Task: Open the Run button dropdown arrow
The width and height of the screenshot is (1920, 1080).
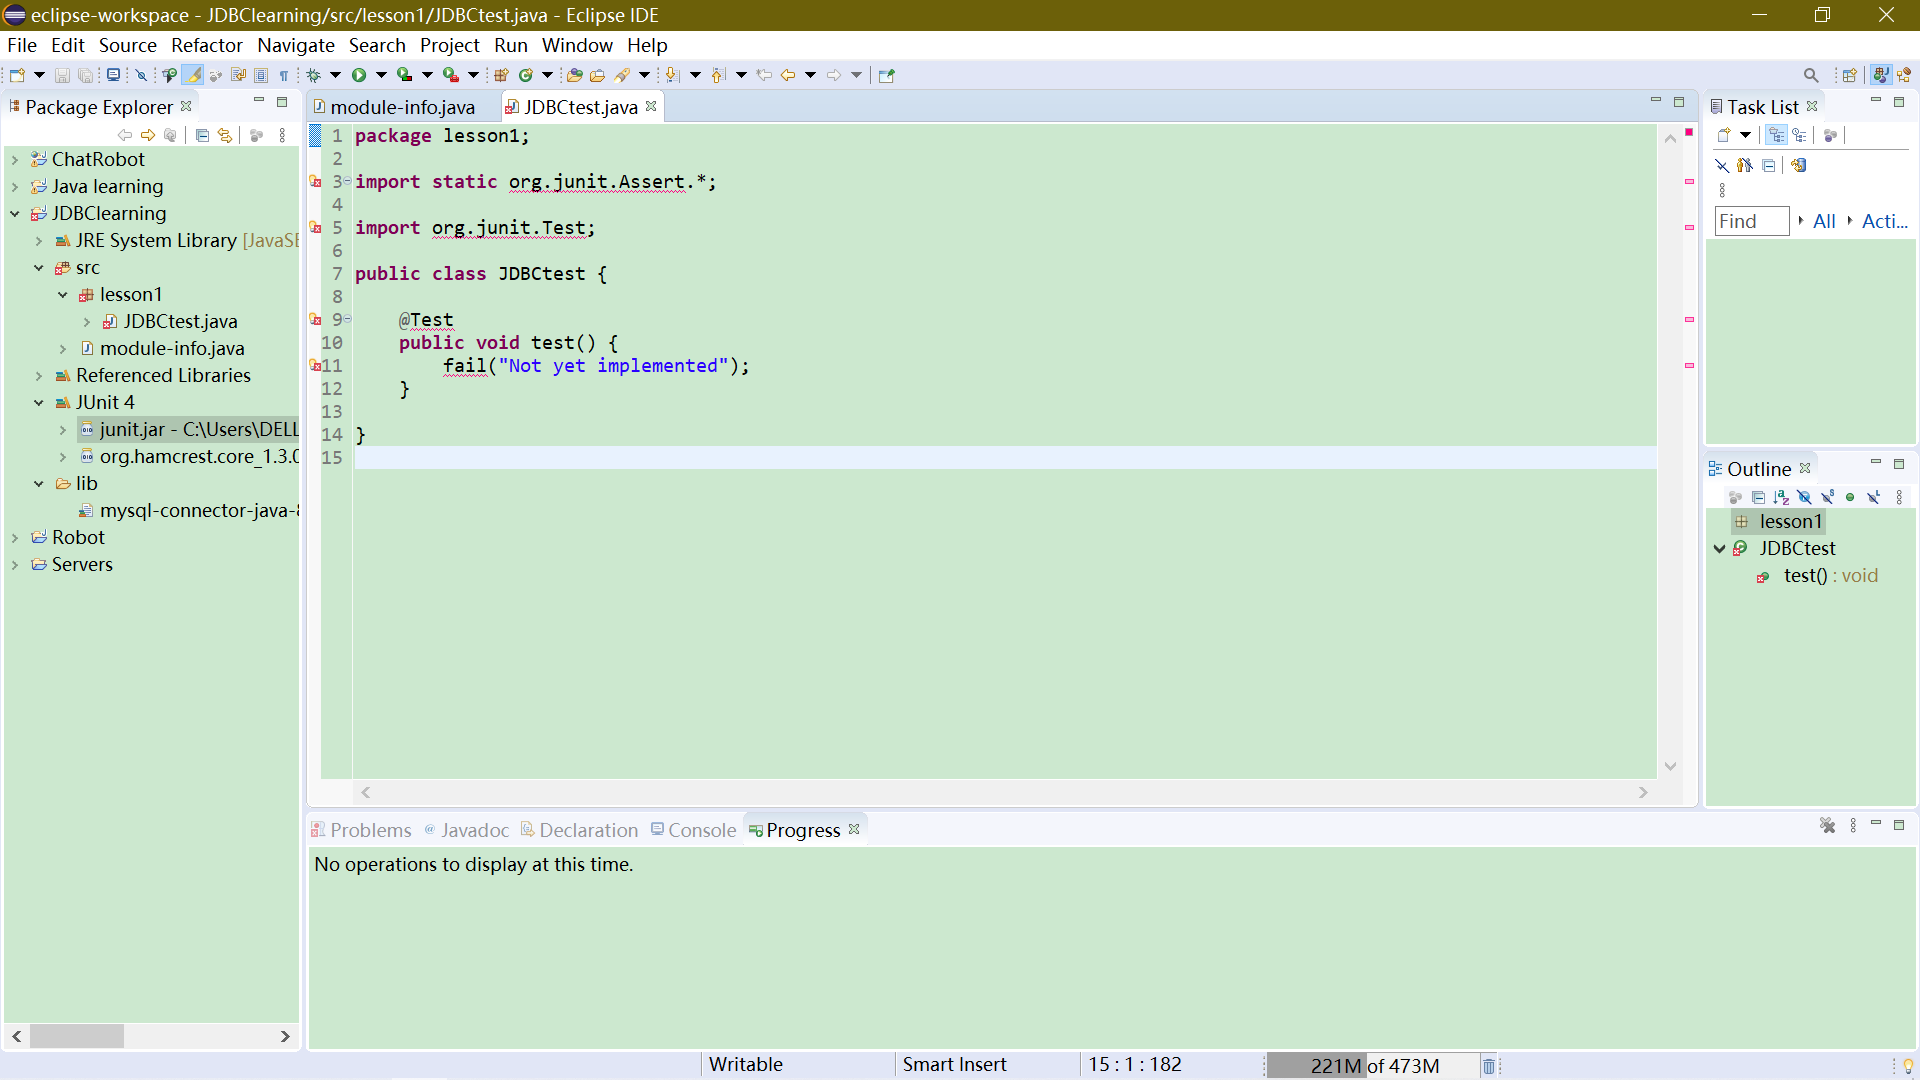Action: pos(381,75)
